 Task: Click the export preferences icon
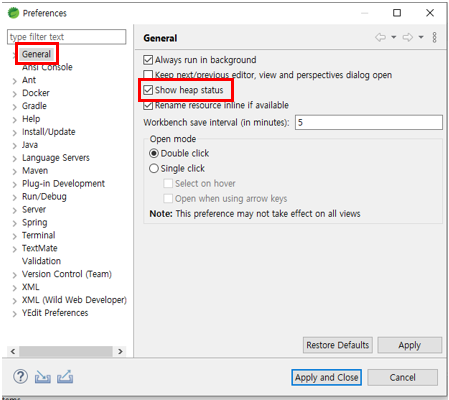click(65, 377)
